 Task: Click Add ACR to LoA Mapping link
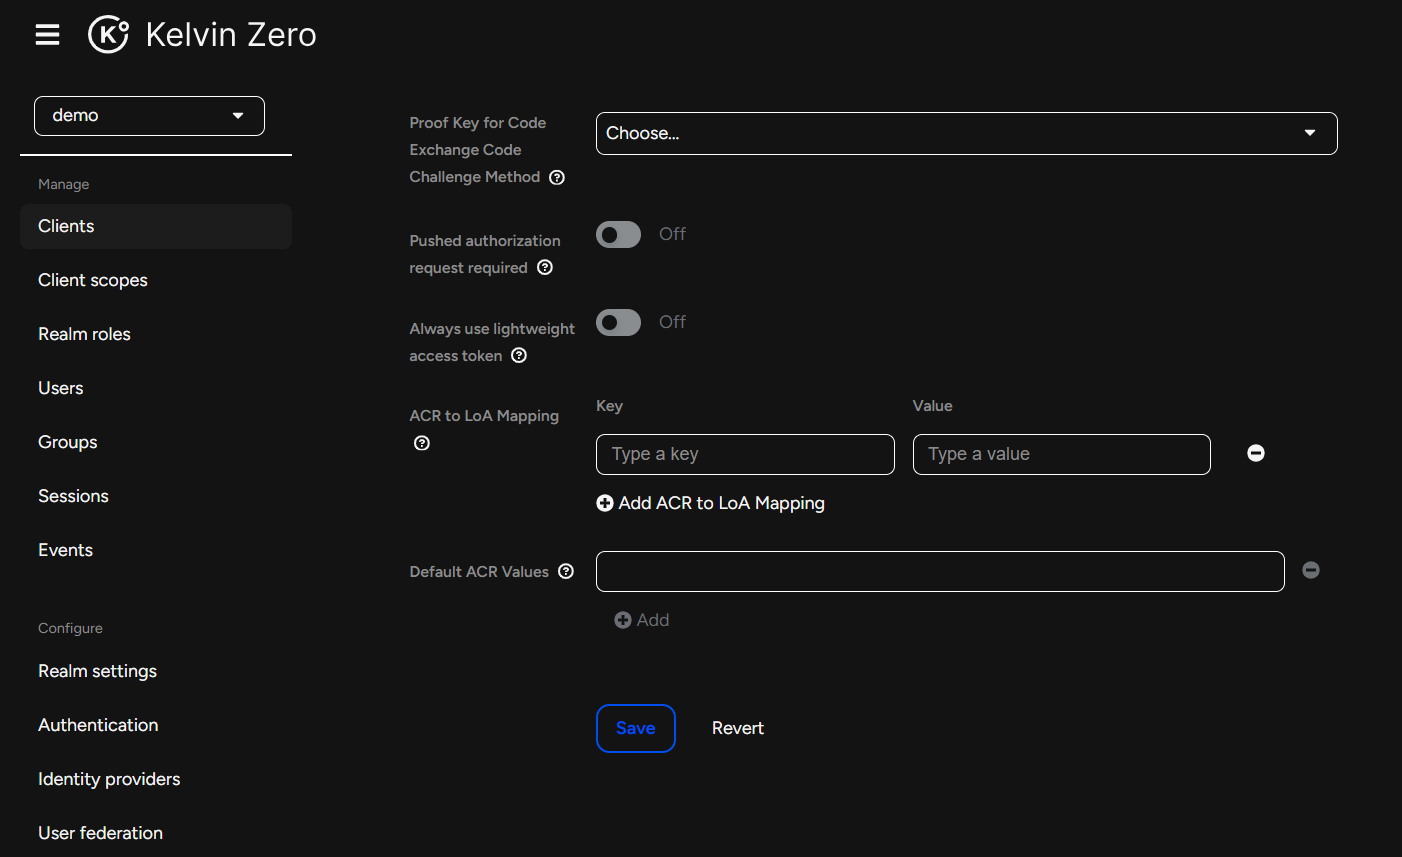click(711, 503)
